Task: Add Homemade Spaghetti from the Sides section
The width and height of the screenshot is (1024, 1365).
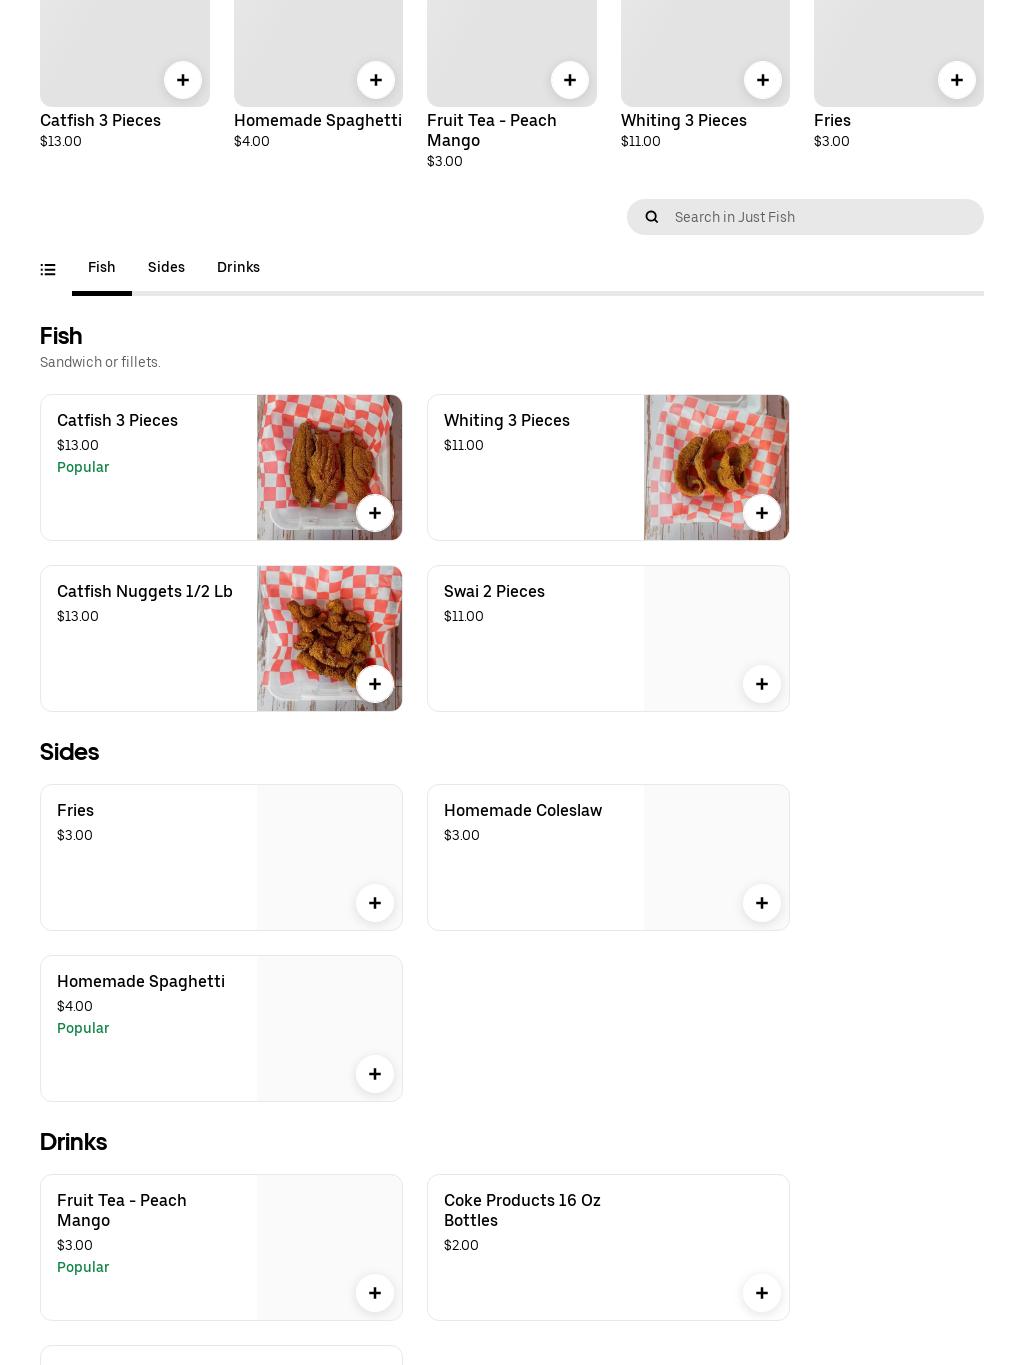Action: pos(375,1073)
